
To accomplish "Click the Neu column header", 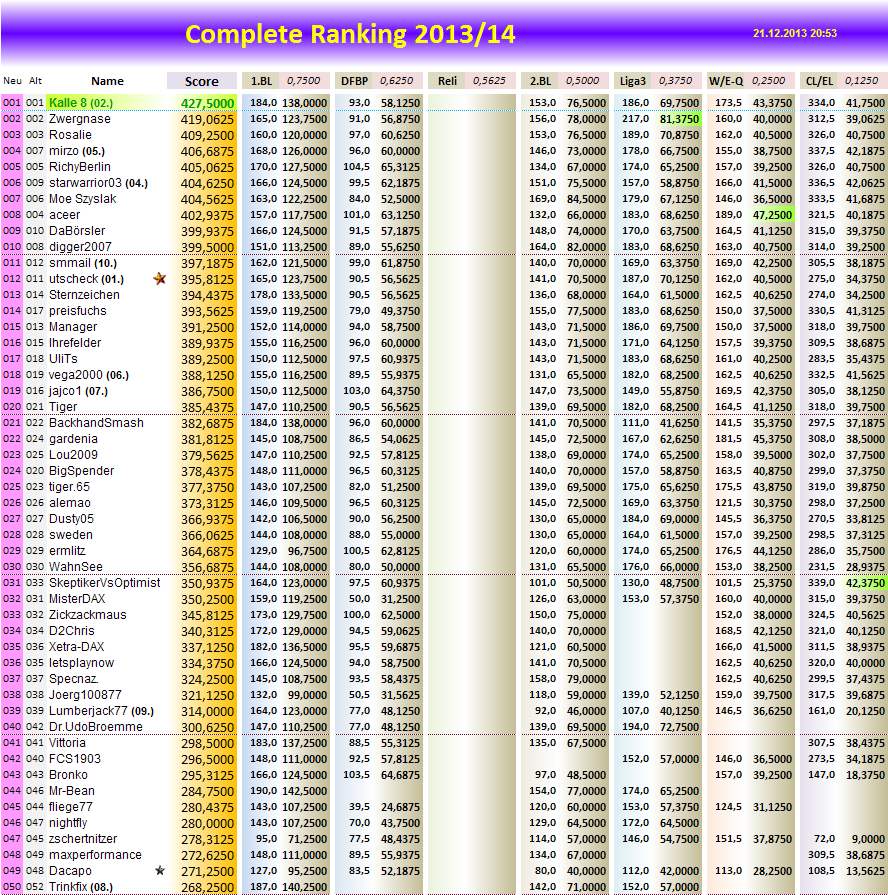I will tap(13, 81).
